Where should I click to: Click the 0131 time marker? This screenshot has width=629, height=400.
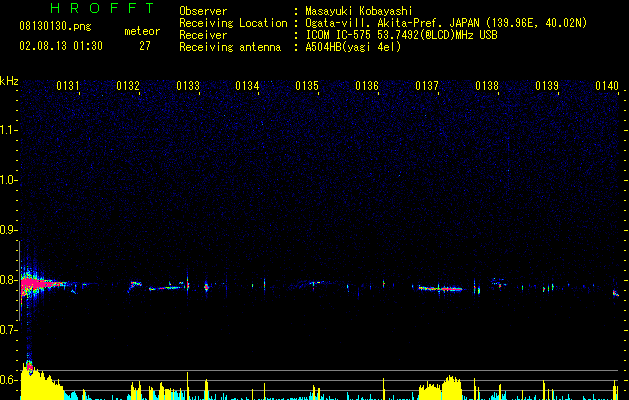[x=68, y=86]
